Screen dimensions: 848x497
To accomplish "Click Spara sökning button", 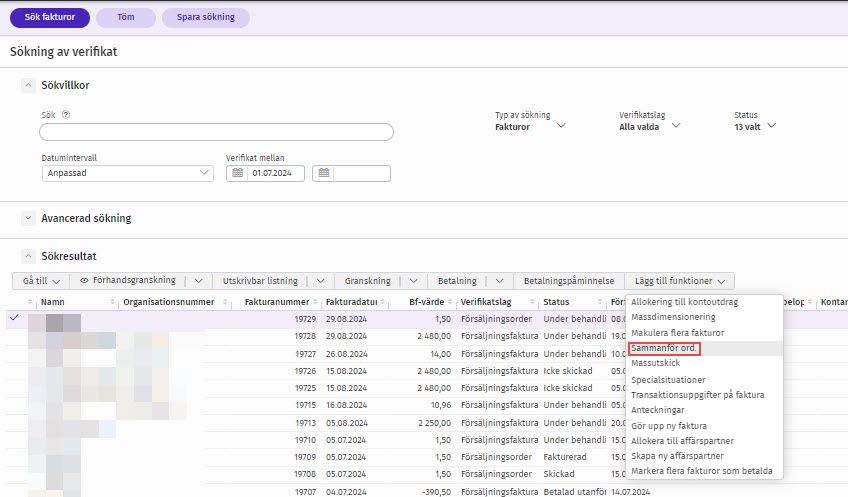I will click(206, 17).
